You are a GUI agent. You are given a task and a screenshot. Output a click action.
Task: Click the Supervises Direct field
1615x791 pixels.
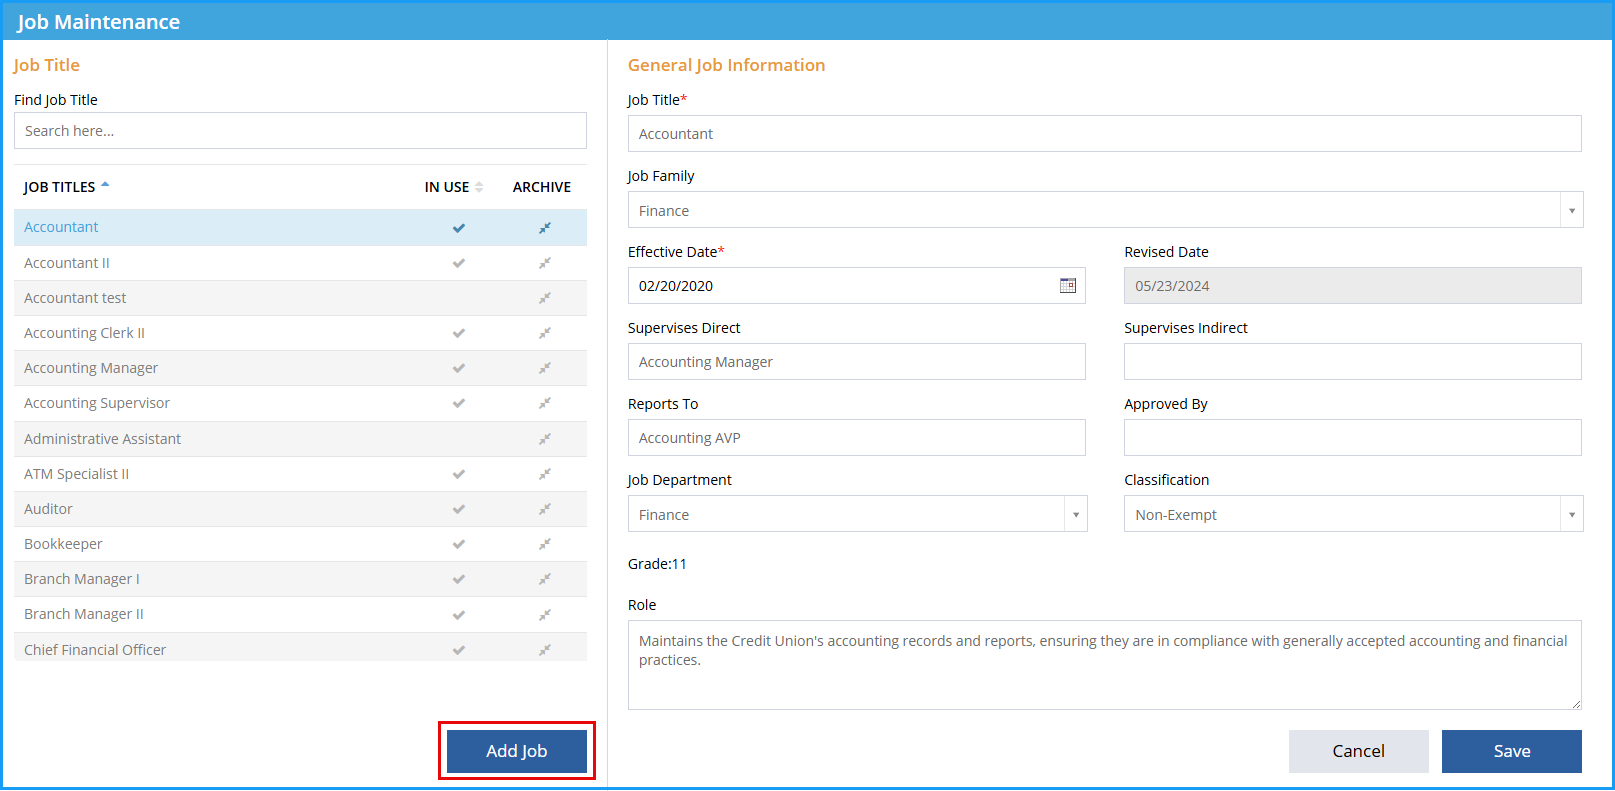tap(857, 362)
